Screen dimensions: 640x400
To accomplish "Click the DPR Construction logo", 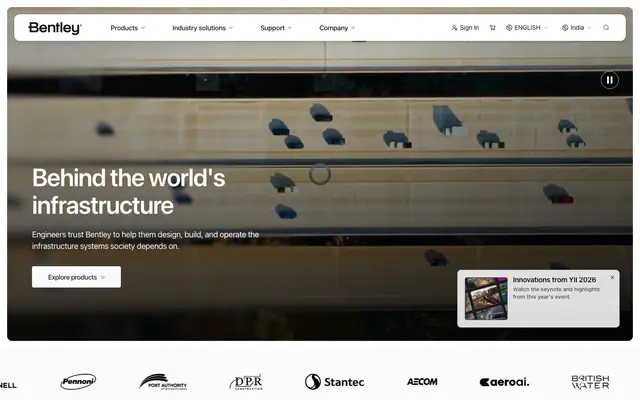I will pyautogui.click(x=246, y=382).
